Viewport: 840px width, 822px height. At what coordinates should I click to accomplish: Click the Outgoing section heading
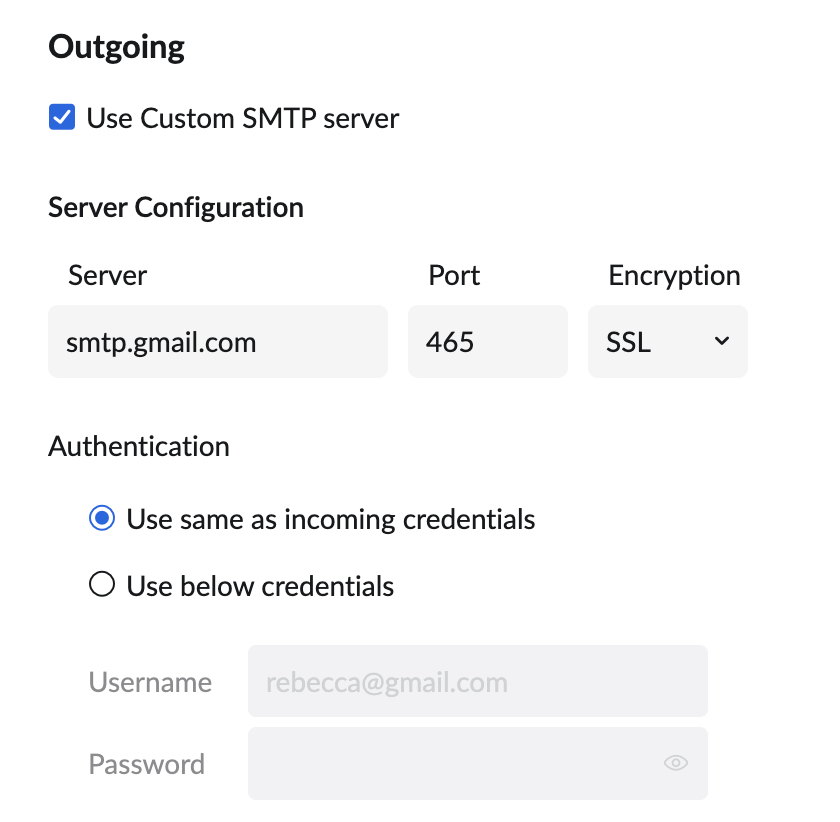coord(116,47)
